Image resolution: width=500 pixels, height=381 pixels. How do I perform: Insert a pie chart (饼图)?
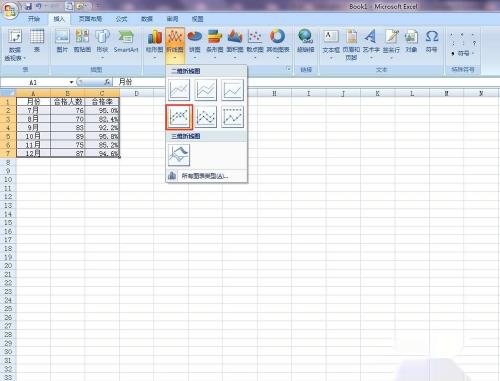pos(195,44)
